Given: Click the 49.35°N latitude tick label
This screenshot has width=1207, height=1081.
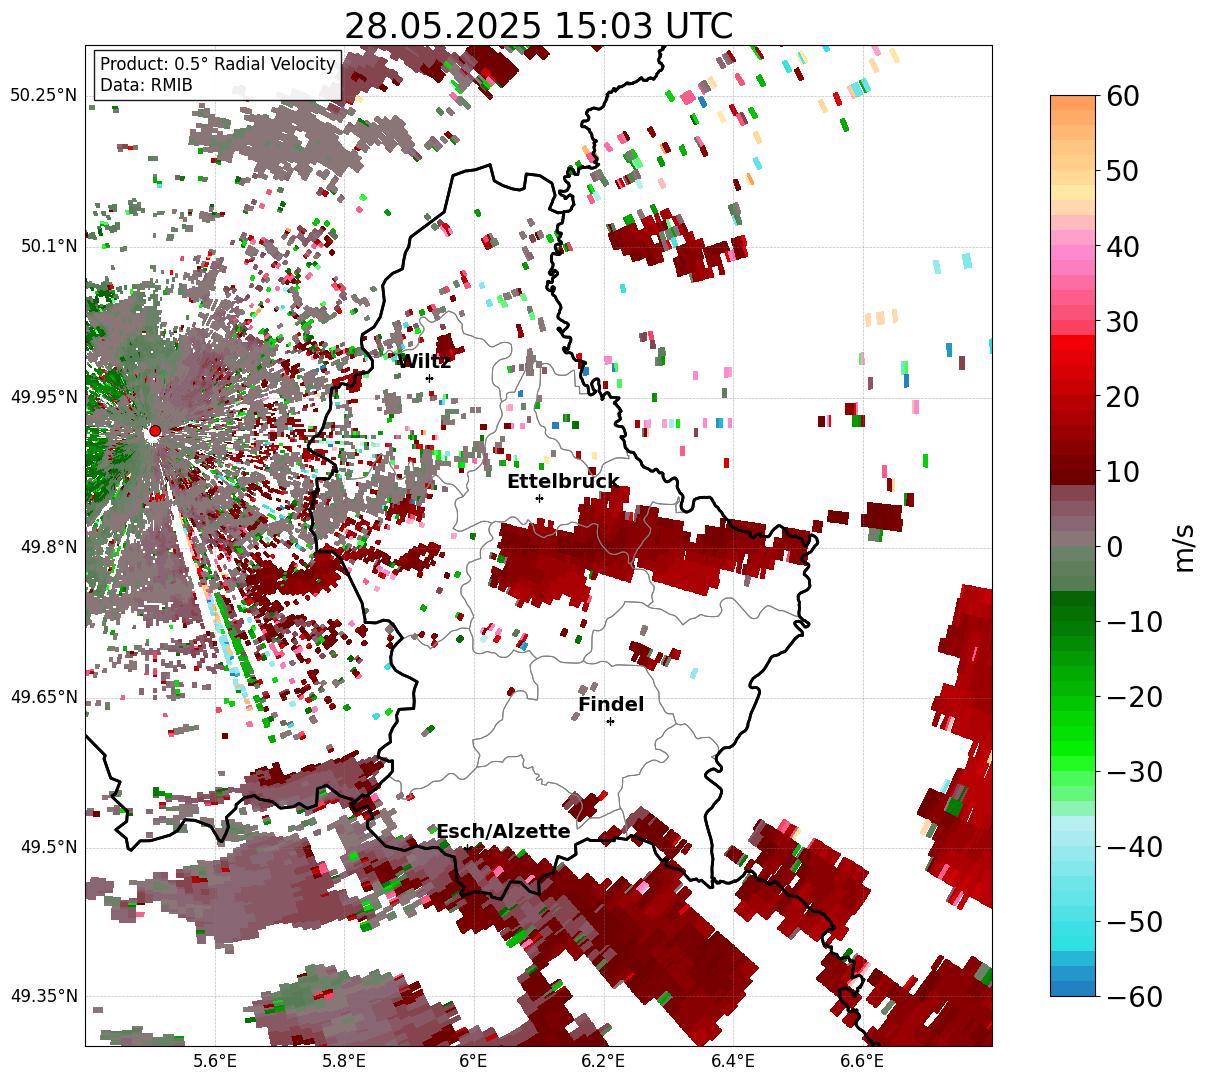Looking at the screenshot, I should (x=43, y=997).
